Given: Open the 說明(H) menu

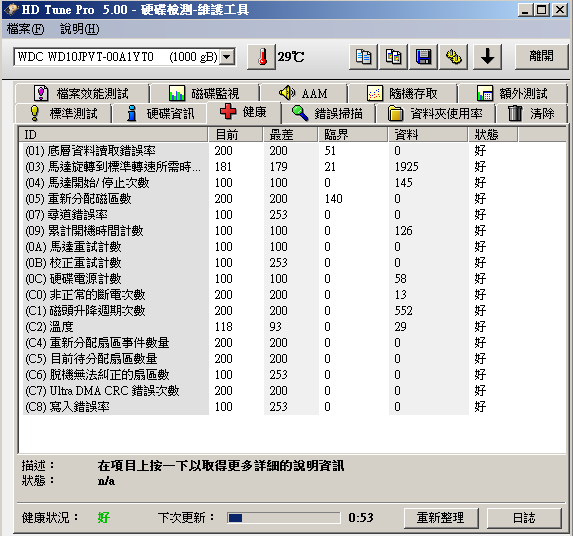Looking at the screenshot, I should 79,29.
